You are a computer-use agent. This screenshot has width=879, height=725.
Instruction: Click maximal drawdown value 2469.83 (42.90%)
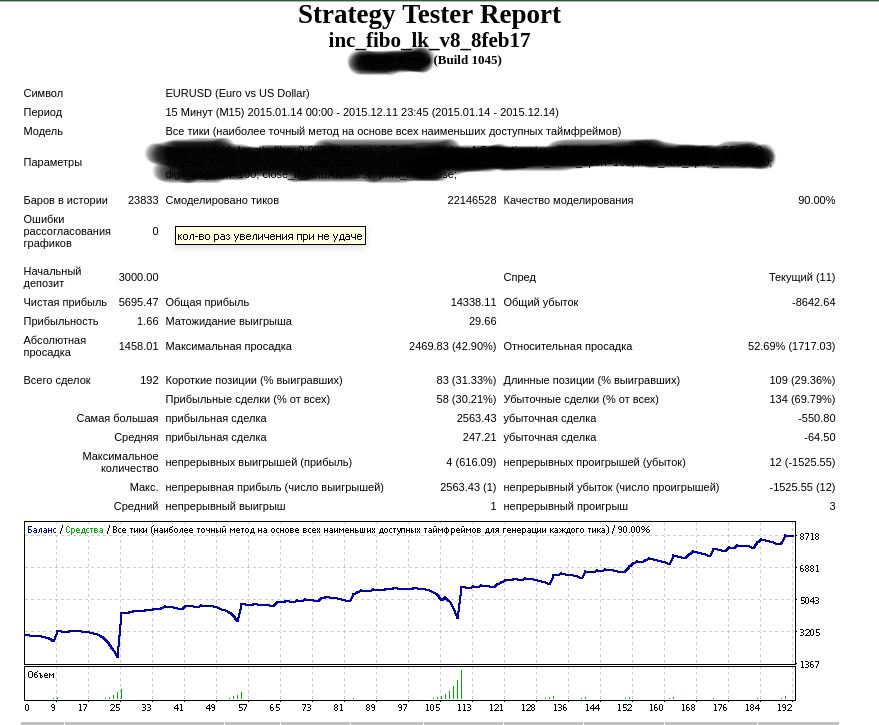(x=452, y=346)
